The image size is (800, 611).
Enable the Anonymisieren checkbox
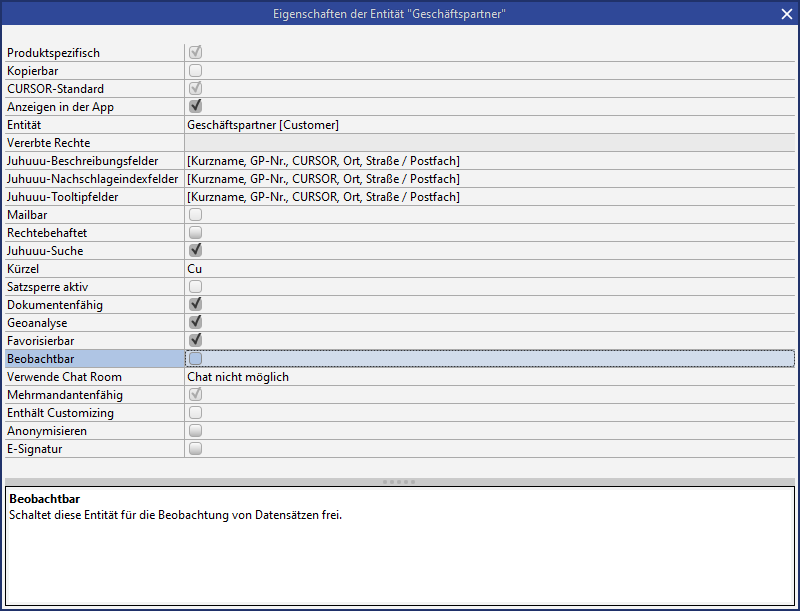[196, 431]
